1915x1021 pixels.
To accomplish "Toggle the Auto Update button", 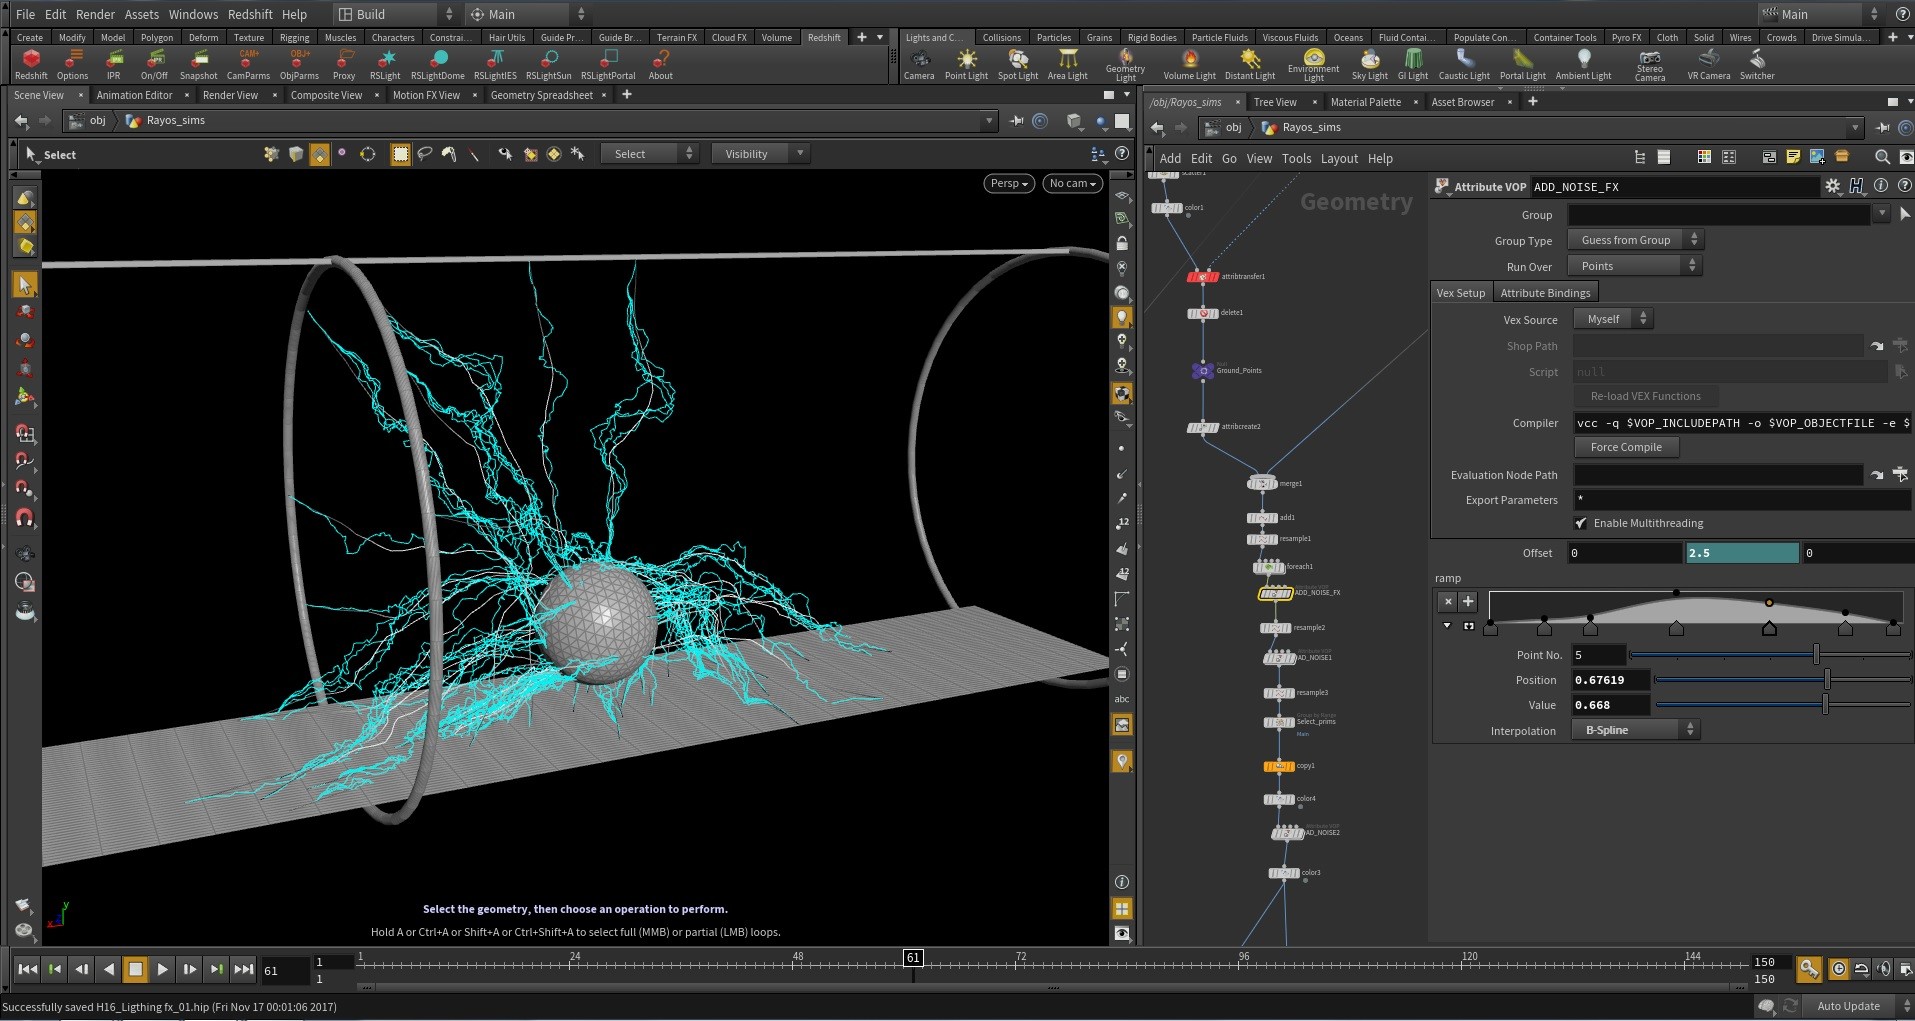I will (x=1847, y=1006).
